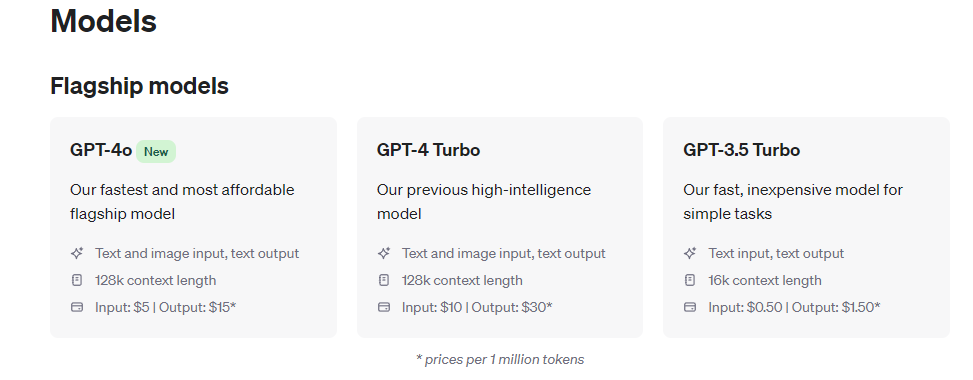
Task: Click the sparkle icon in GPT-3.5 Turbo card
Action: point(690,253)
